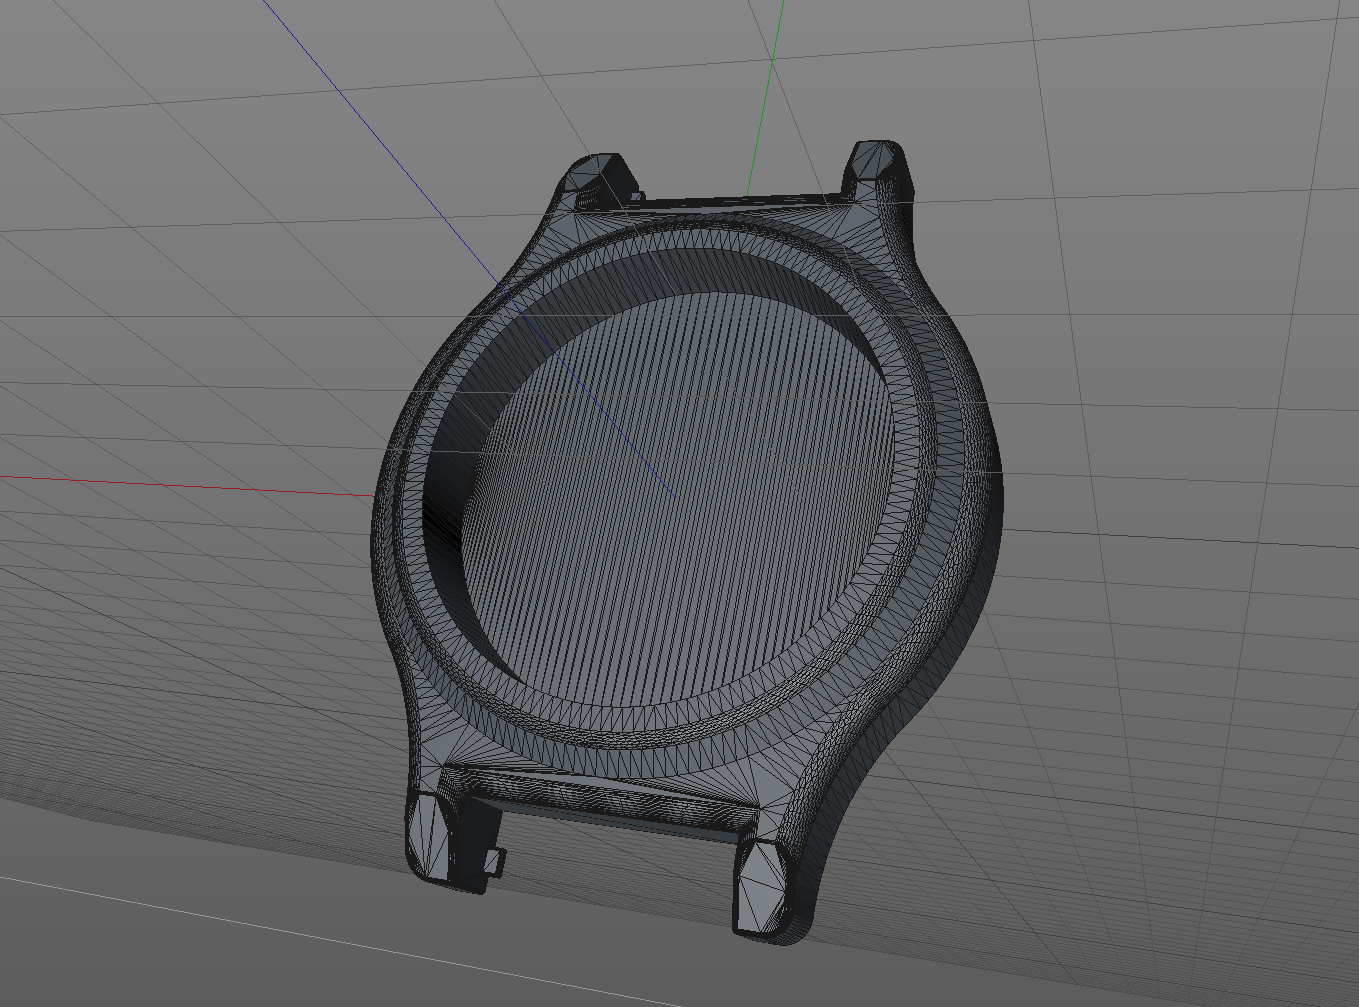Select the watch case mesh in the viewport
1359x1007 pixels.
tap(687, 540)
